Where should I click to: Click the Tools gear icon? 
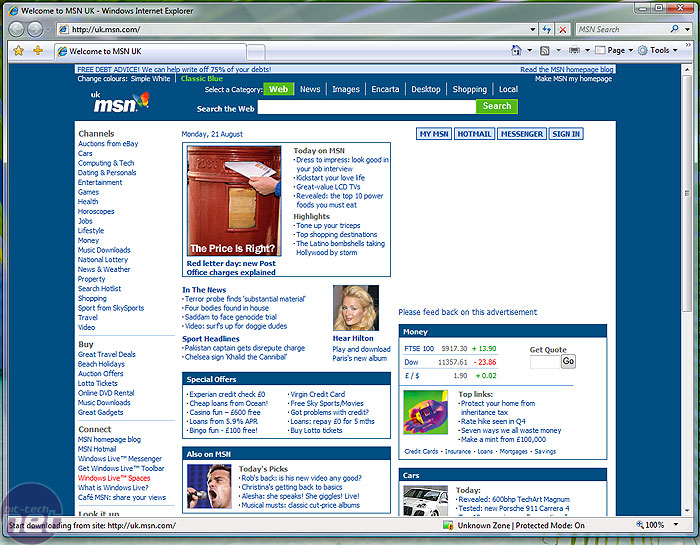[642, 50]
